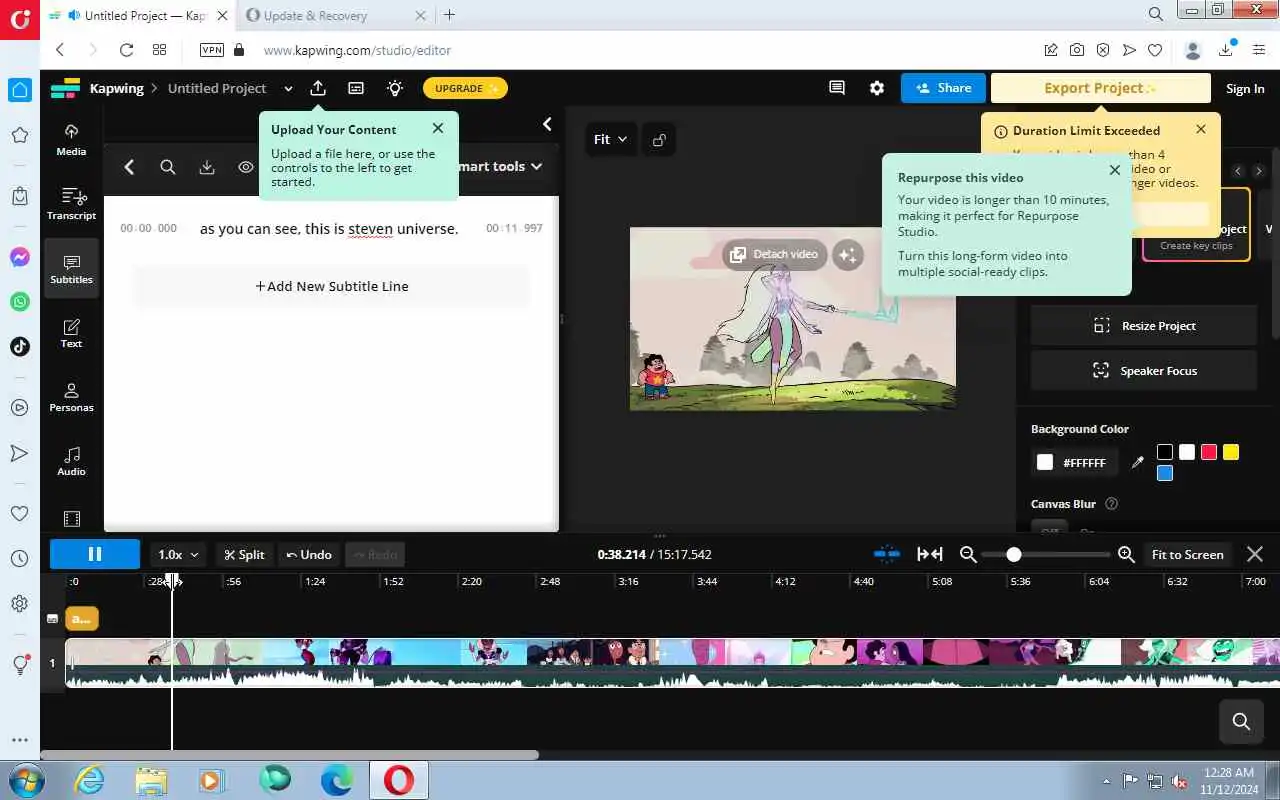The image size is (1280, 800).
Task: Click Speaker Focus button
Action: point(1144,371)
